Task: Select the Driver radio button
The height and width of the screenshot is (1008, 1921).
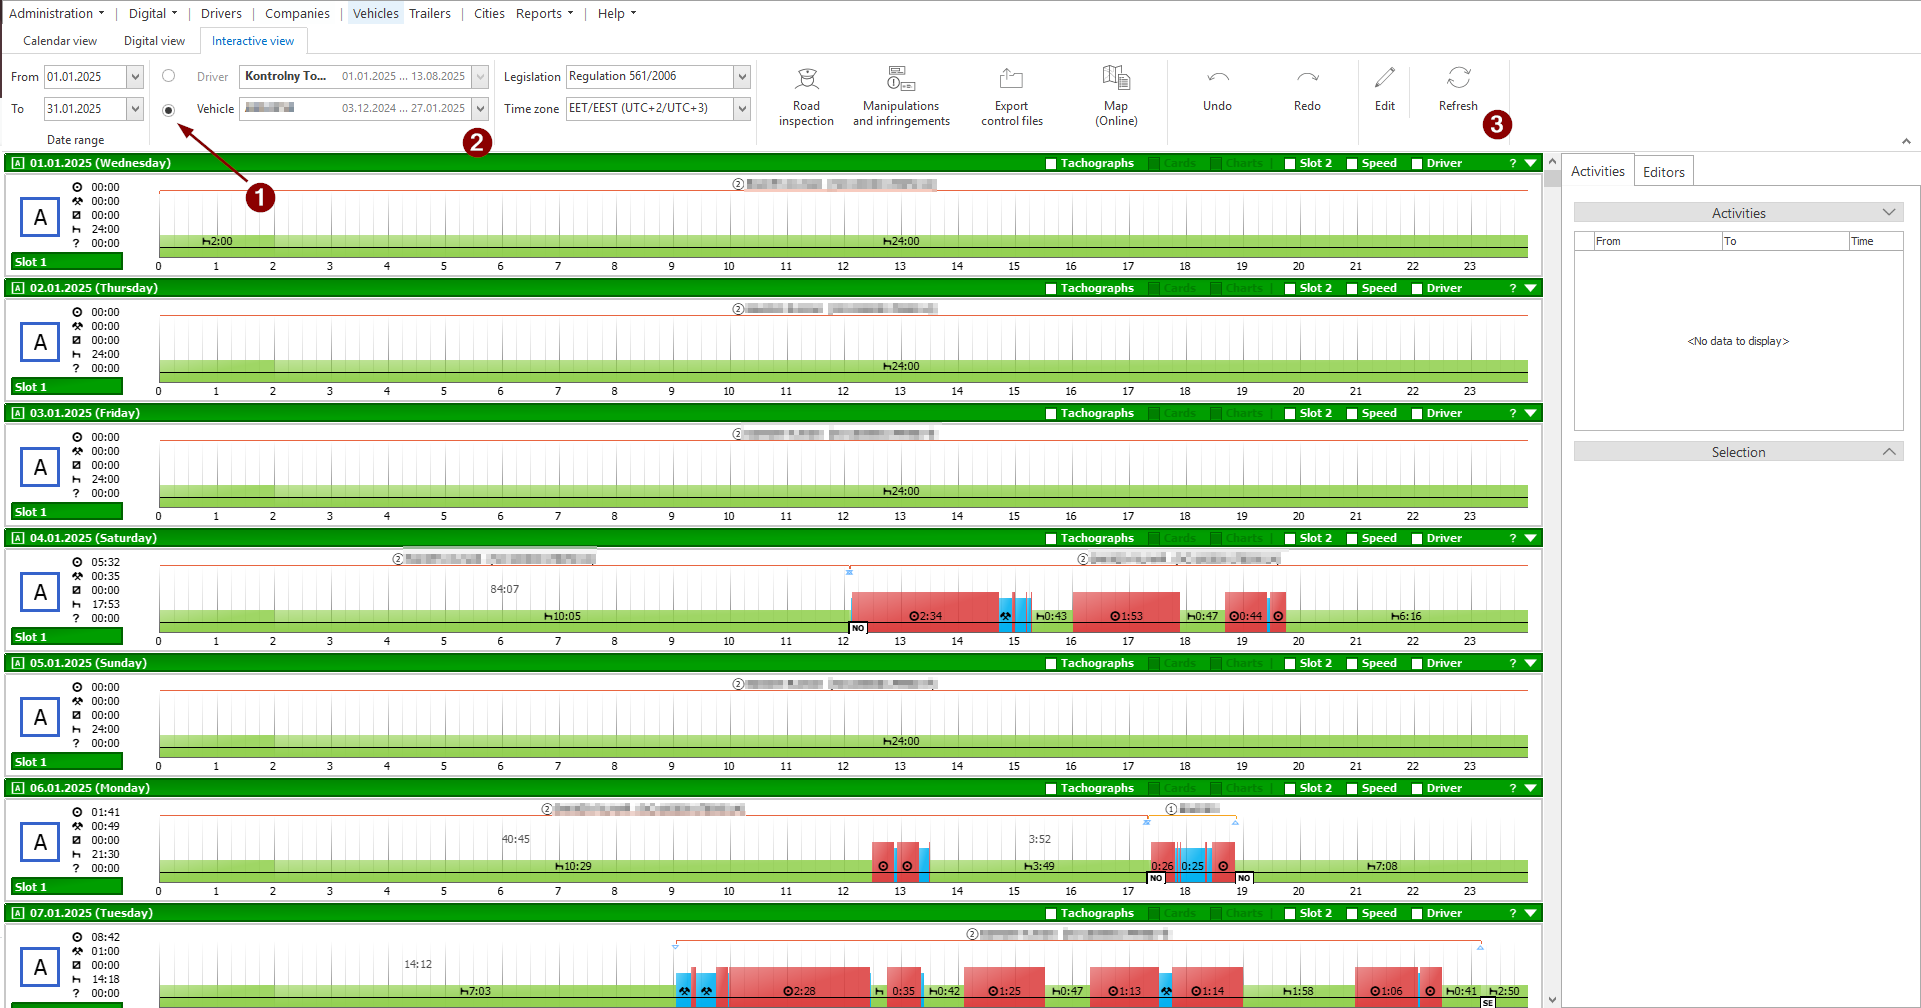Action: click(169, 76)
